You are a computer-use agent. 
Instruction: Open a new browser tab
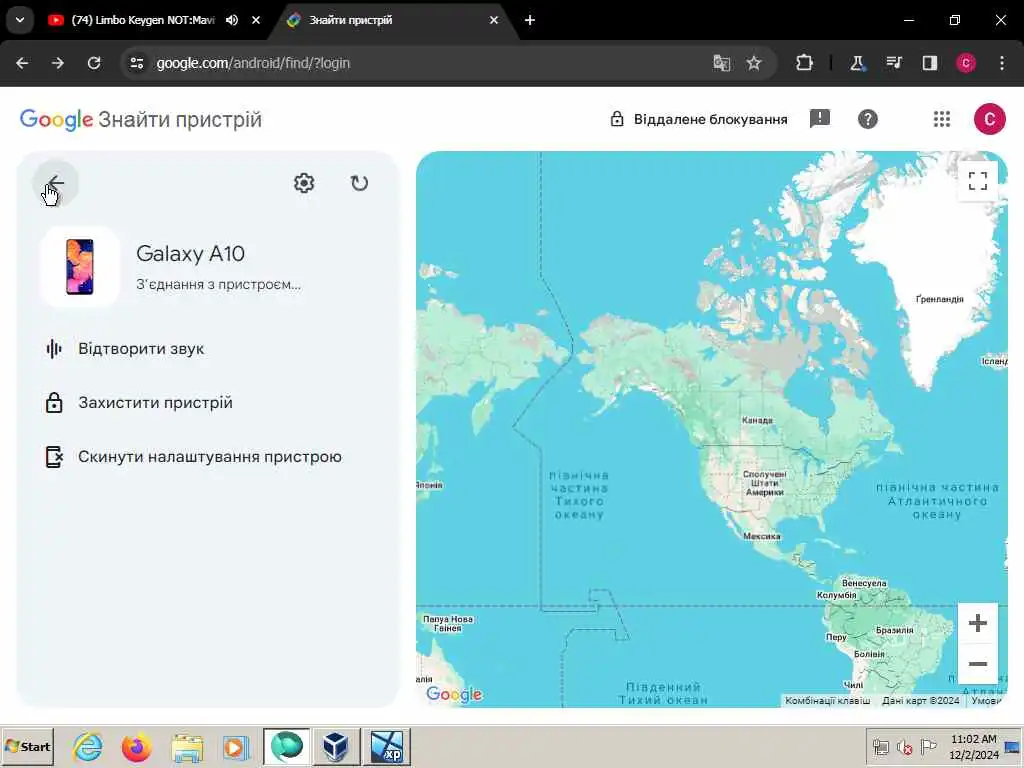coord(530,20)
